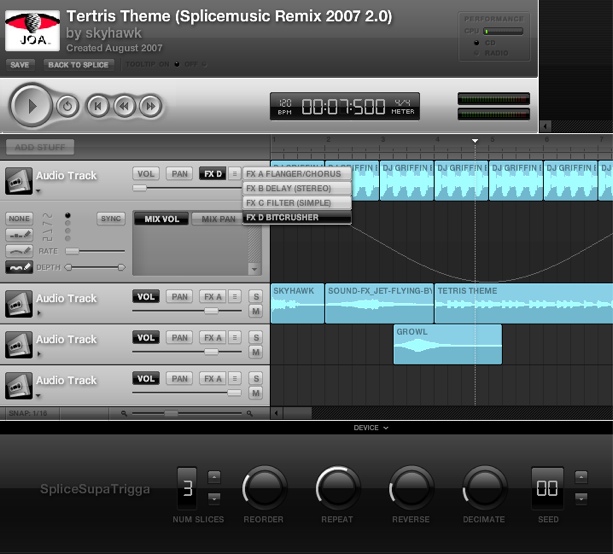This screenshot has width=613, height=554.
Task: Expand the first Audio Track disclosure arrow
Action: [x=40, y=188]
